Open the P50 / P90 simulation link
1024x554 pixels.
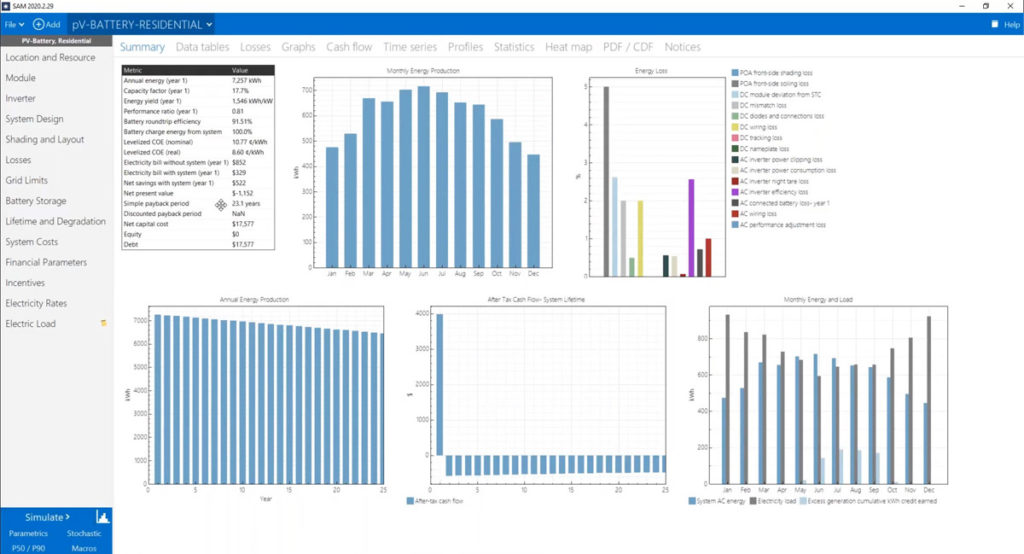point(28,548)
